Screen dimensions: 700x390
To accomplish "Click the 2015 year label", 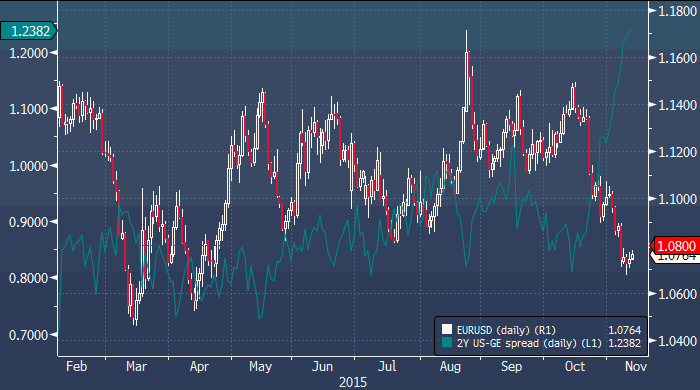I will (x=353, y=382).
